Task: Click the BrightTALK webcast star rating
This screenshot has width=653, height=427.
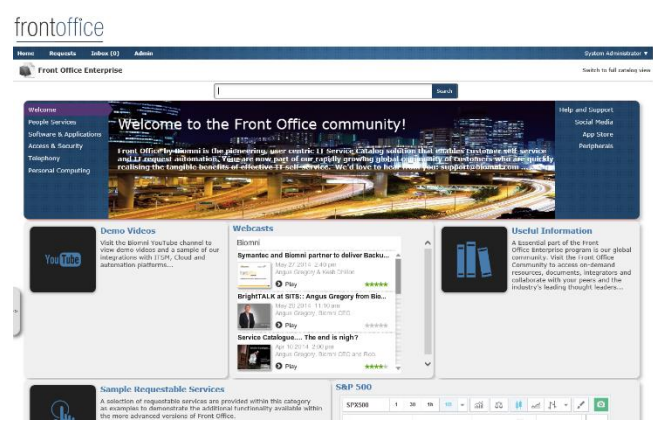Action: (376, 325)
